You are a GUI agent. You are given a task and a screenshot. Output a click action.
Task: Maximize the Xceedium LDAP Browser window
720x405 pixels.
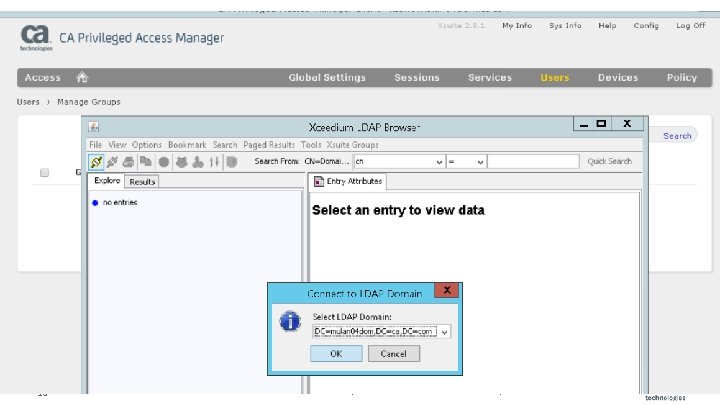(601, 124)
